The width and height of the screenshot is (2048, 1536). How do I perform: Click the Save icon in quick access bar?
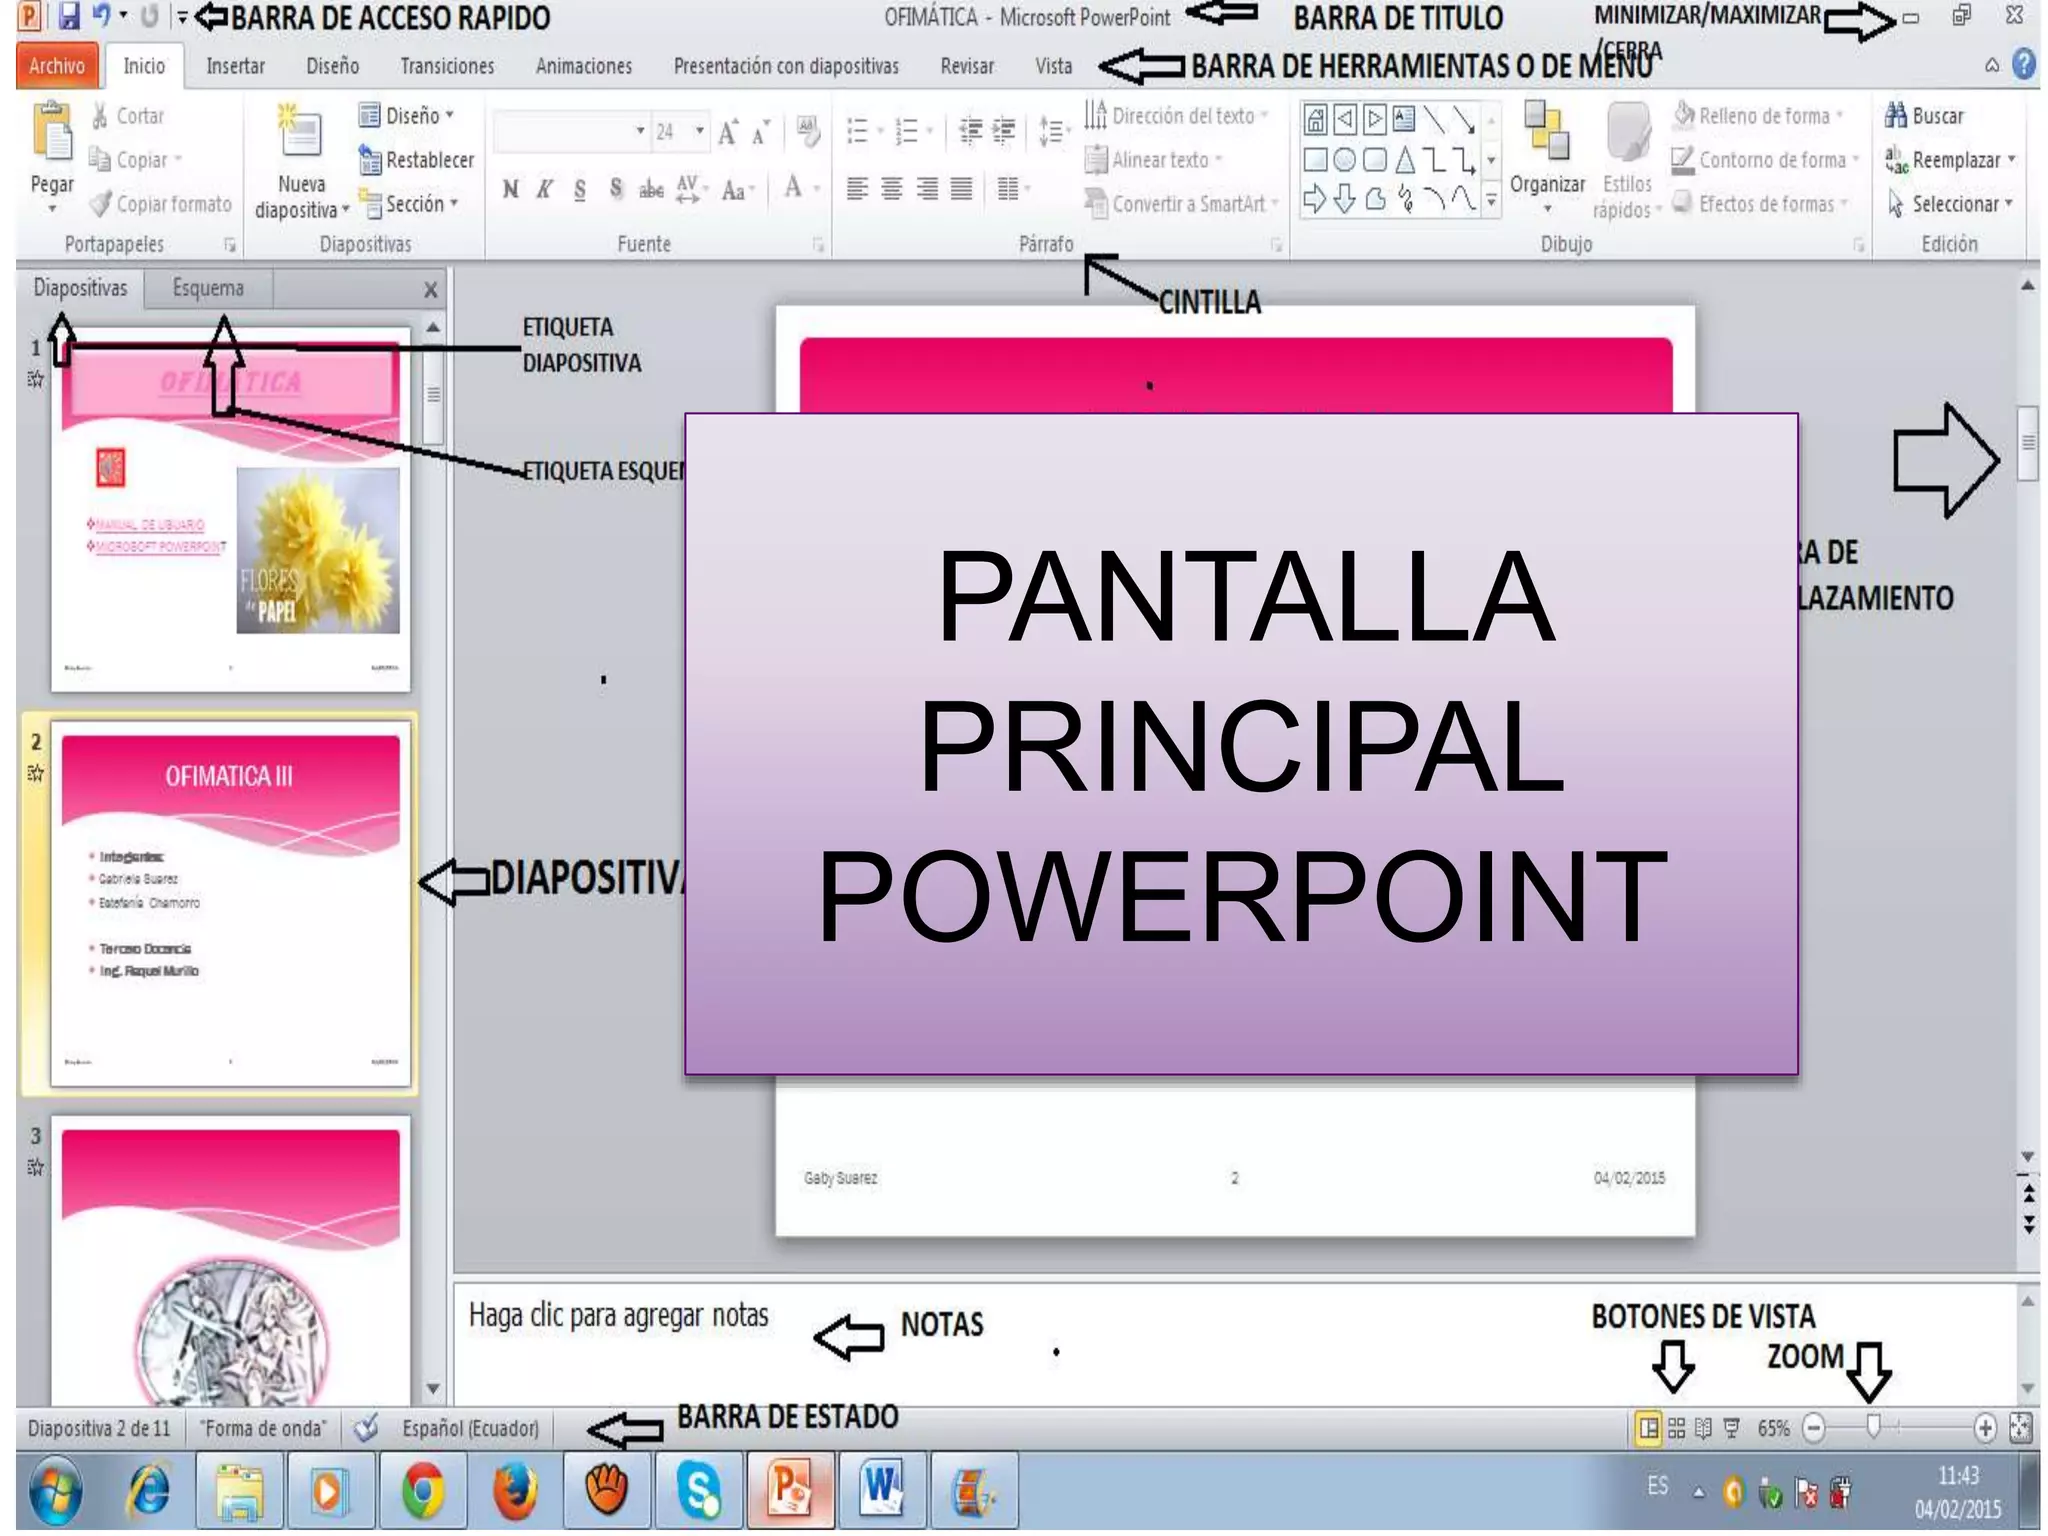(68, 16)
